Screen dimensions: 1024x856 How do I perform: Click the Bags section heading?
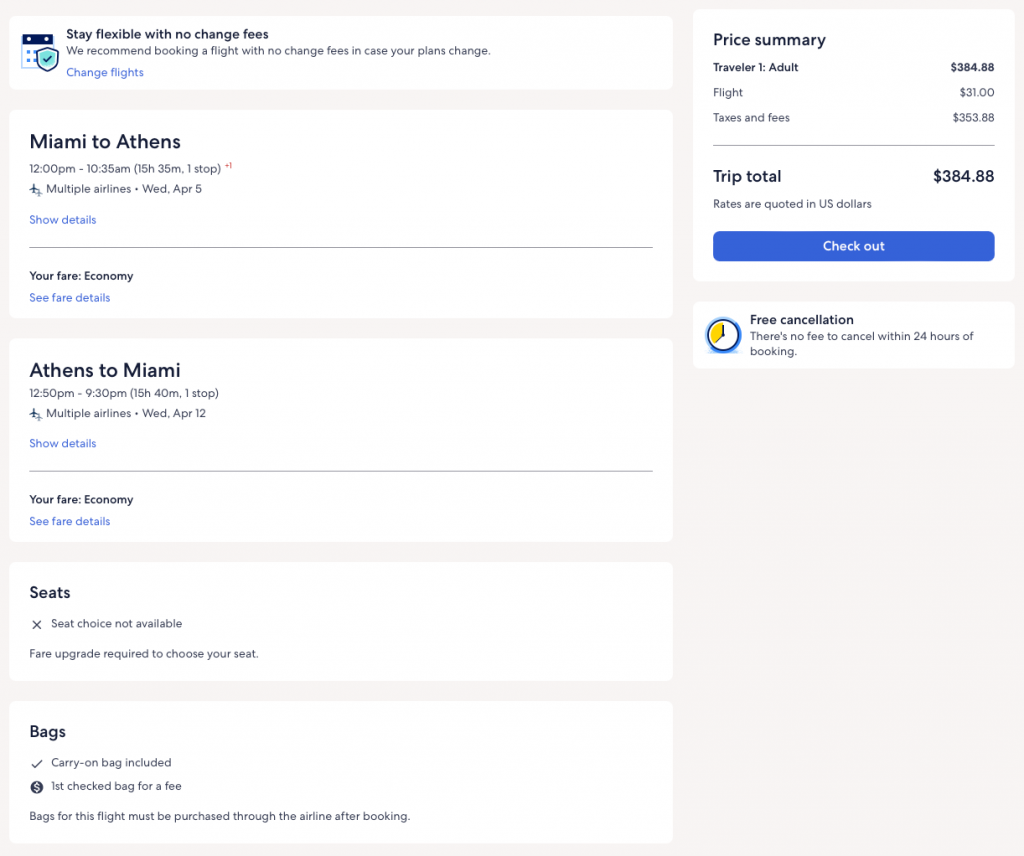point(48,732)
